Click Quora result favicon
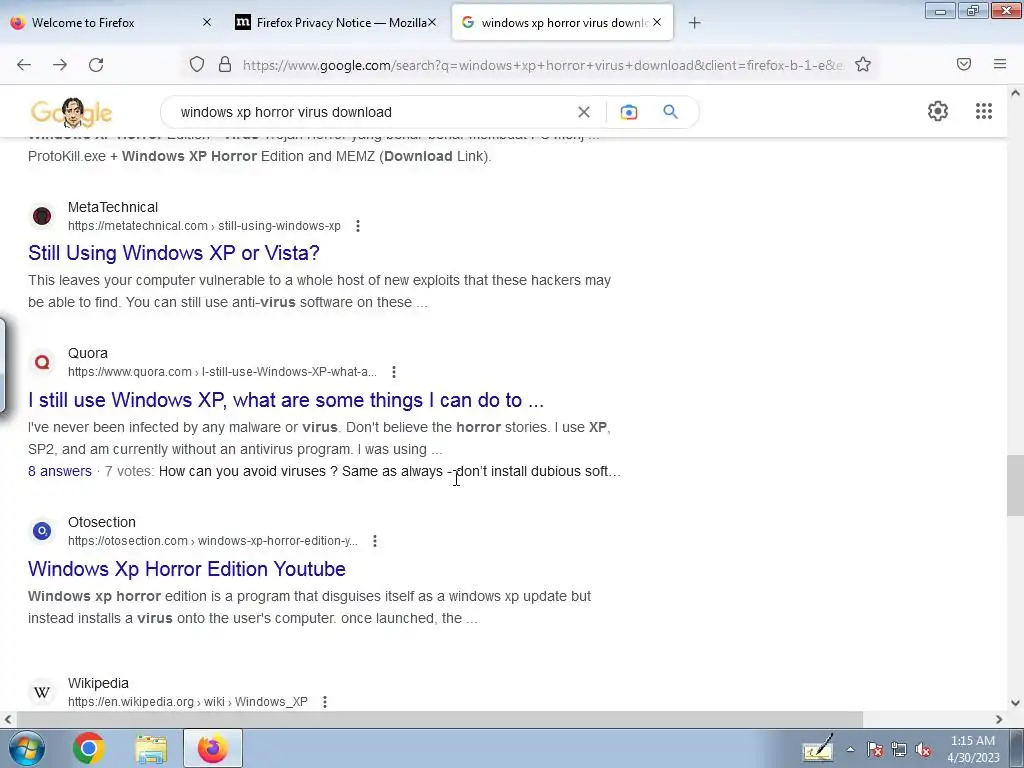 point(42,362)
